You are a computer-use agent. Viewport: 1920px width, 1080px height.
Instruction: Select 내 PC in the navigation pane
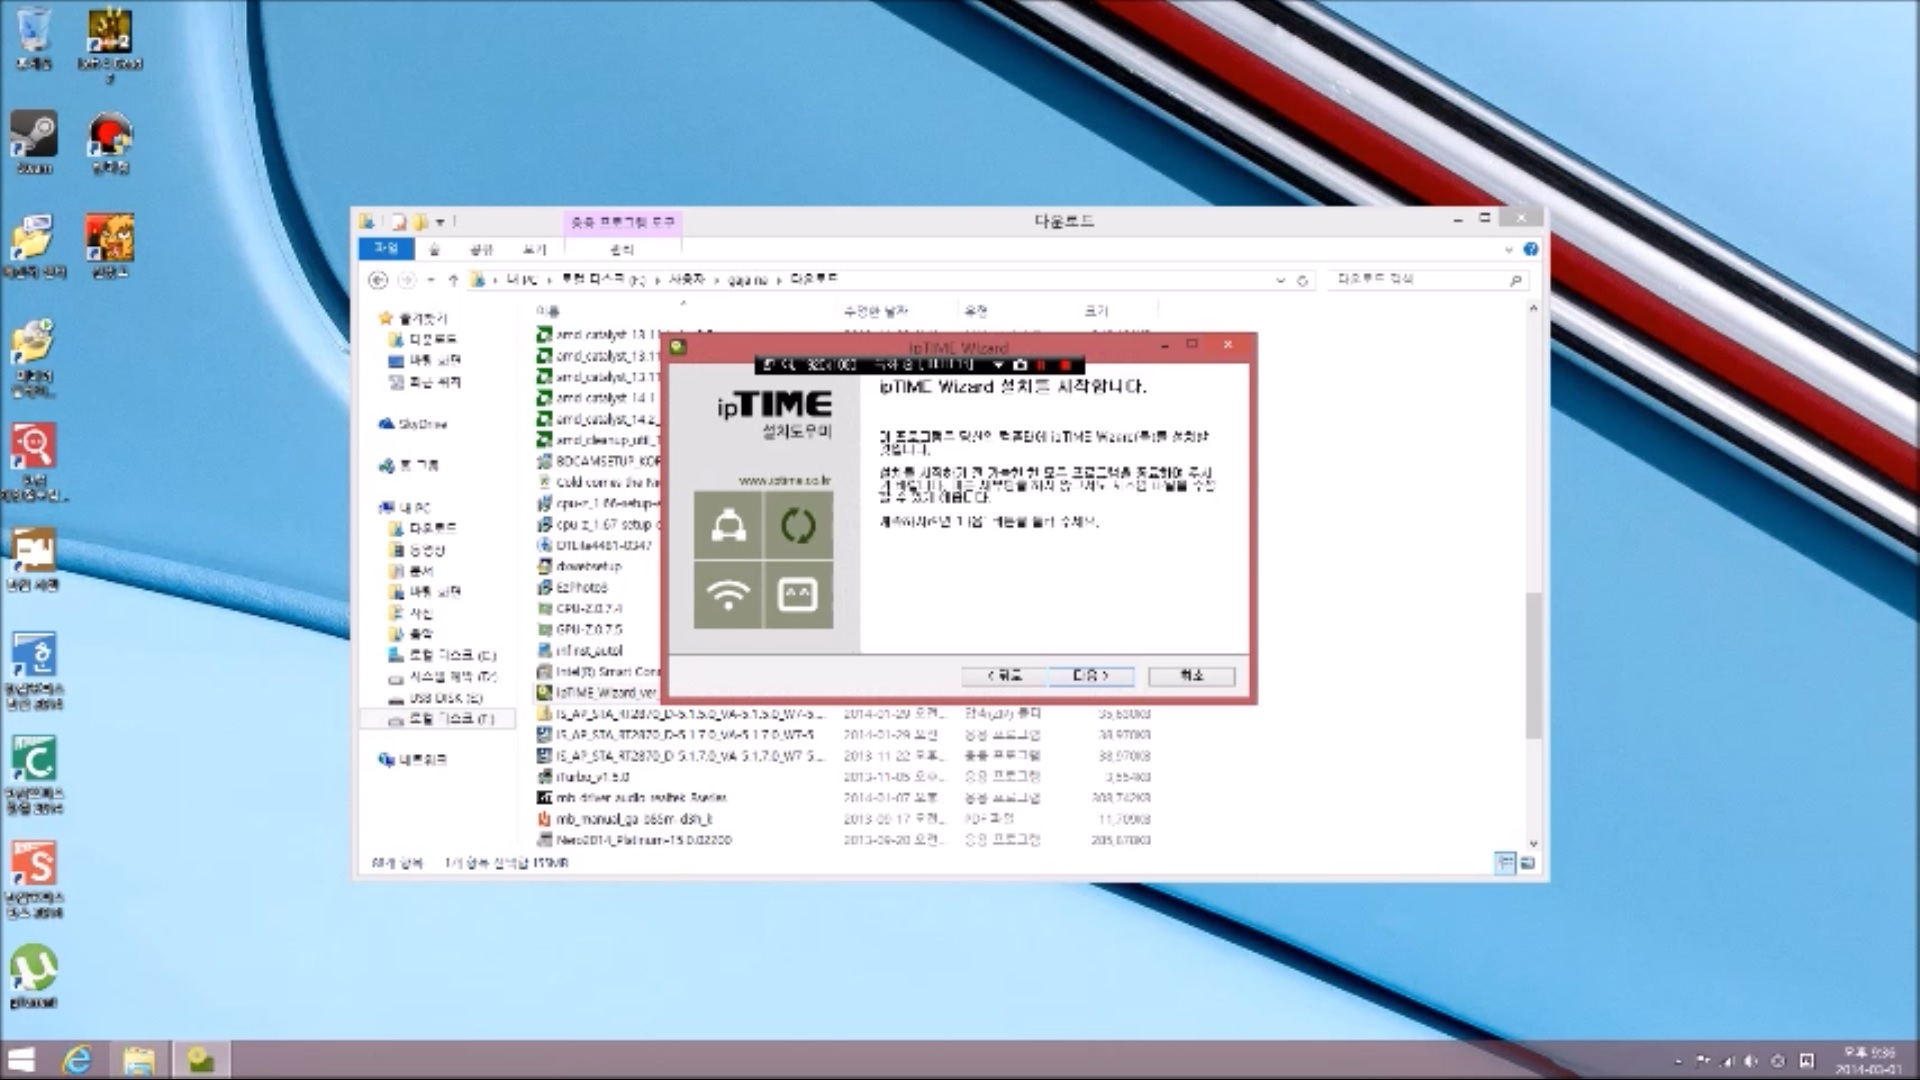coord(414,508)
